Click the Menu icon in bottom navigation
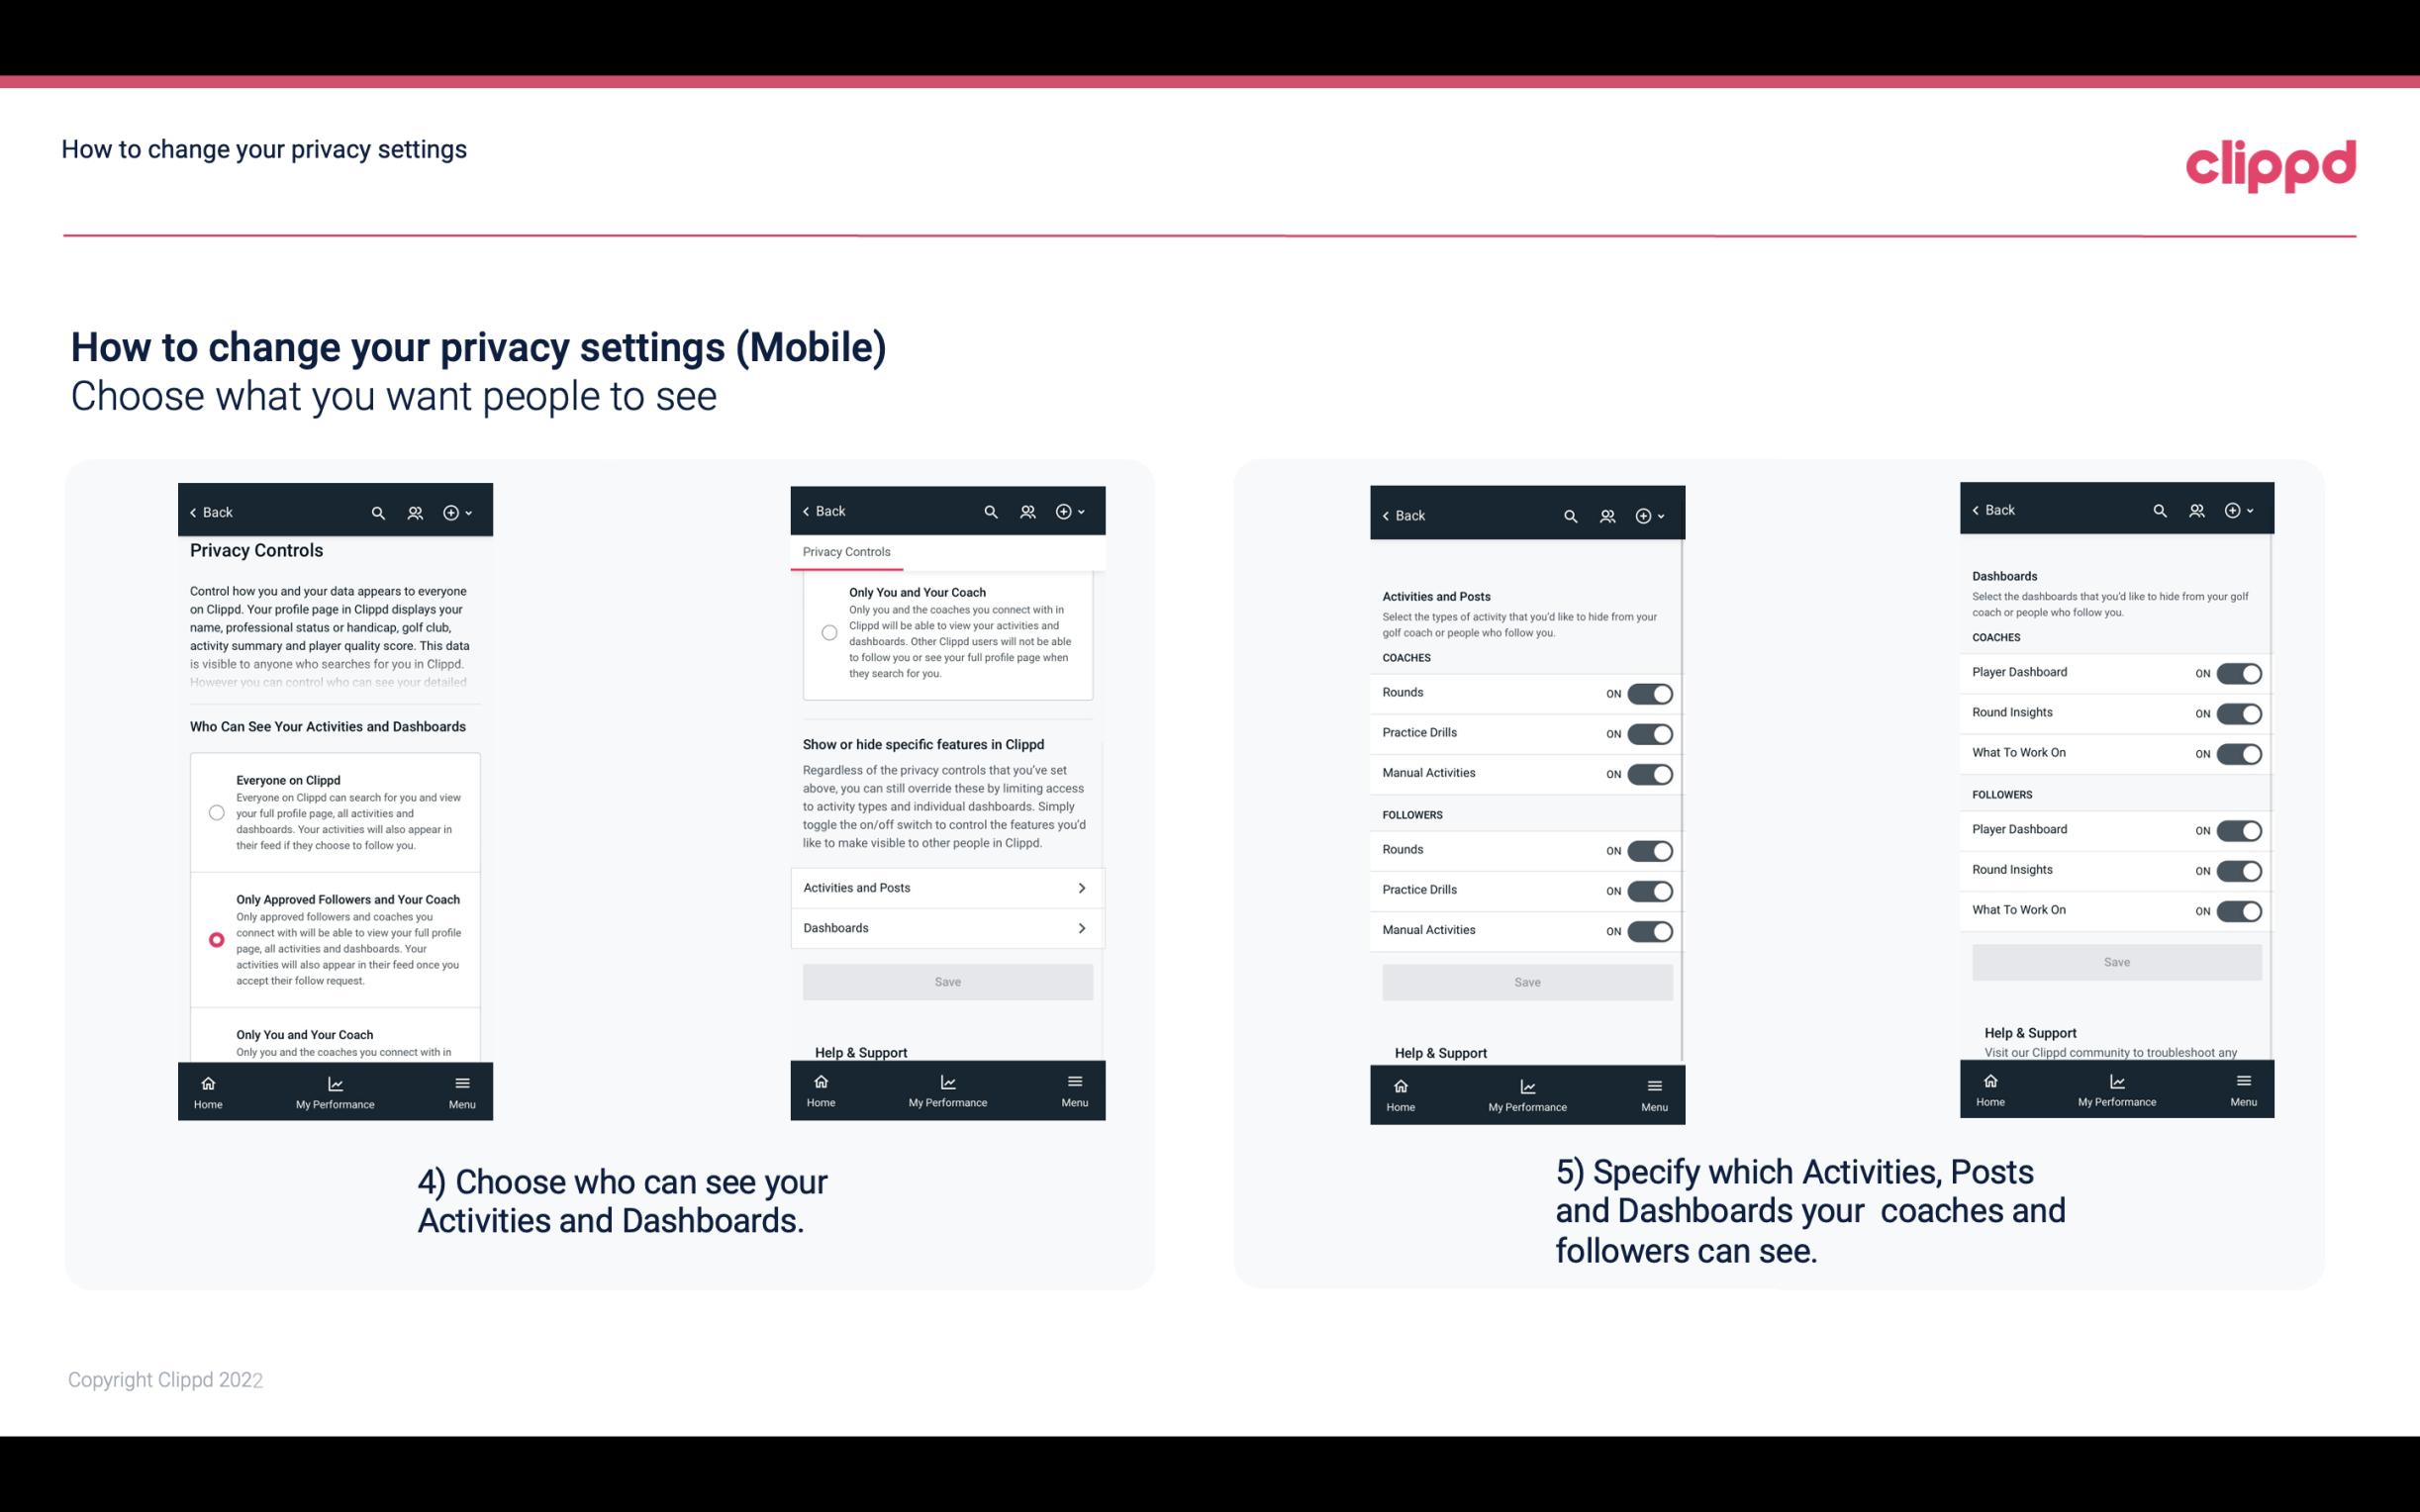 click(x=461, y=1082)
